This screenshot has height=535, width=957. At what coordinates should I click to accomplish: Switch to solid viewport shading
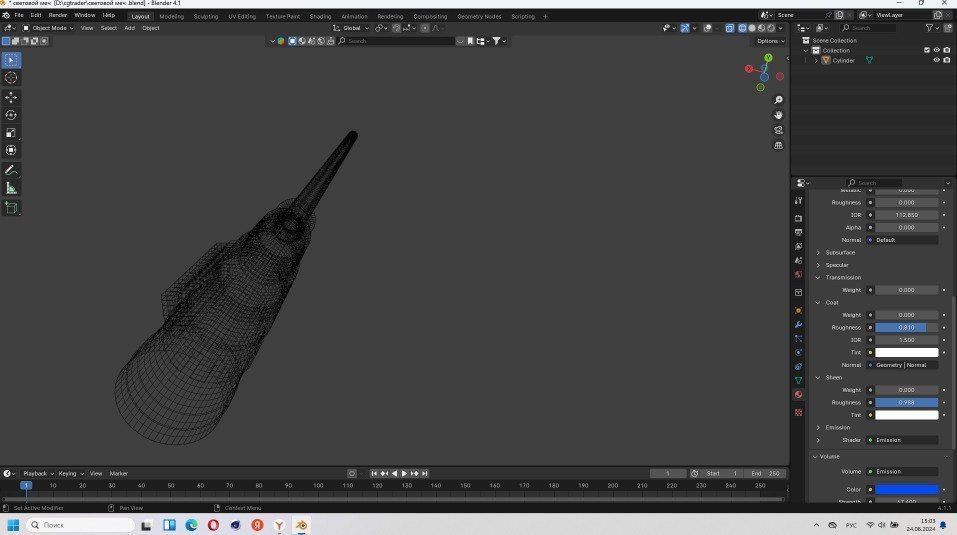(x=752, y=28)
